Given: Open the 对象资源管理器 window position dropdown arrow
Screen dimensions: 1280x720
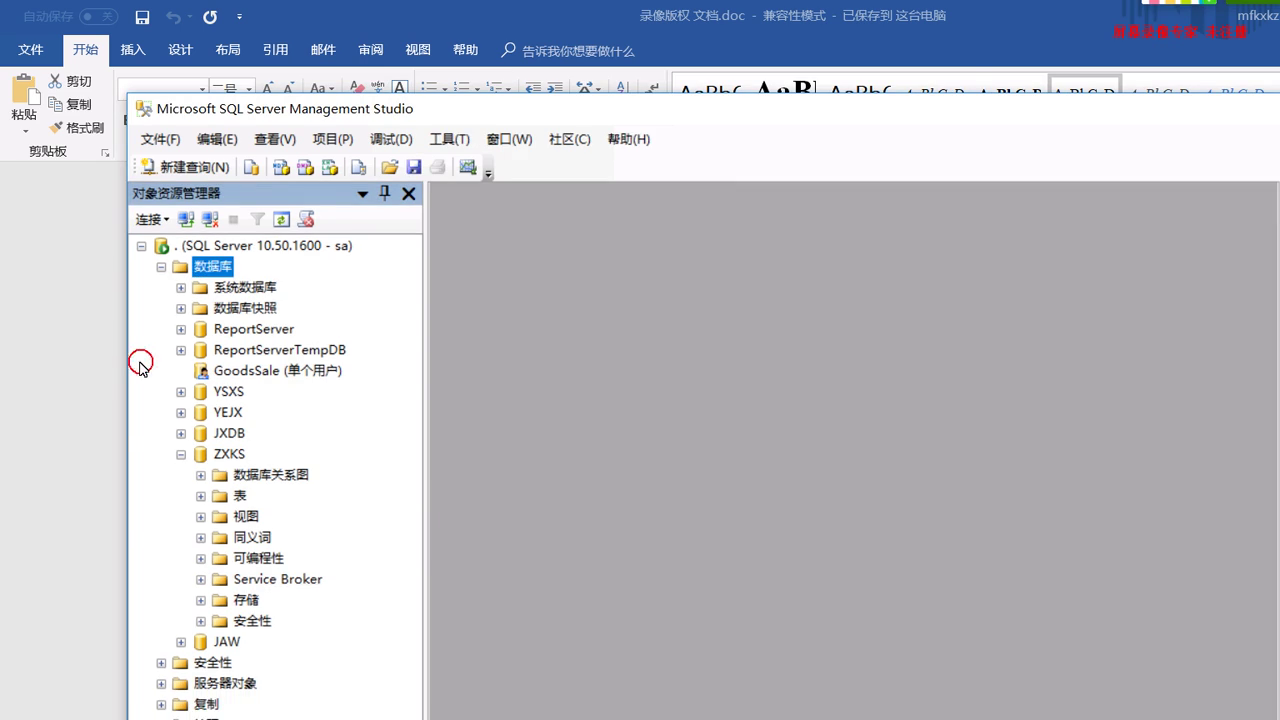Looking at the screenshot, I should pos(363,194).
